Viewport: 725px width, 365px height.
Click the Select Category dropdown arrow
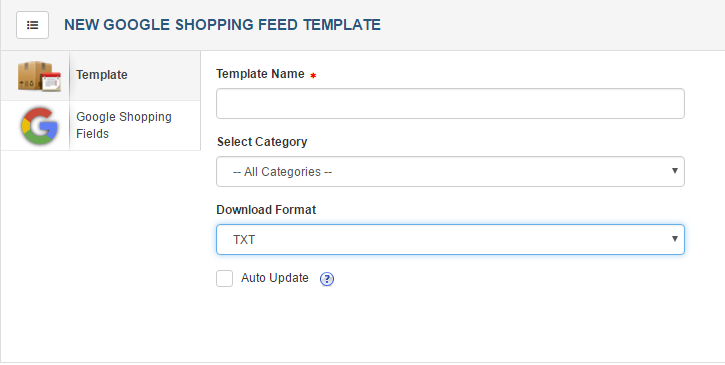point(675,171)
